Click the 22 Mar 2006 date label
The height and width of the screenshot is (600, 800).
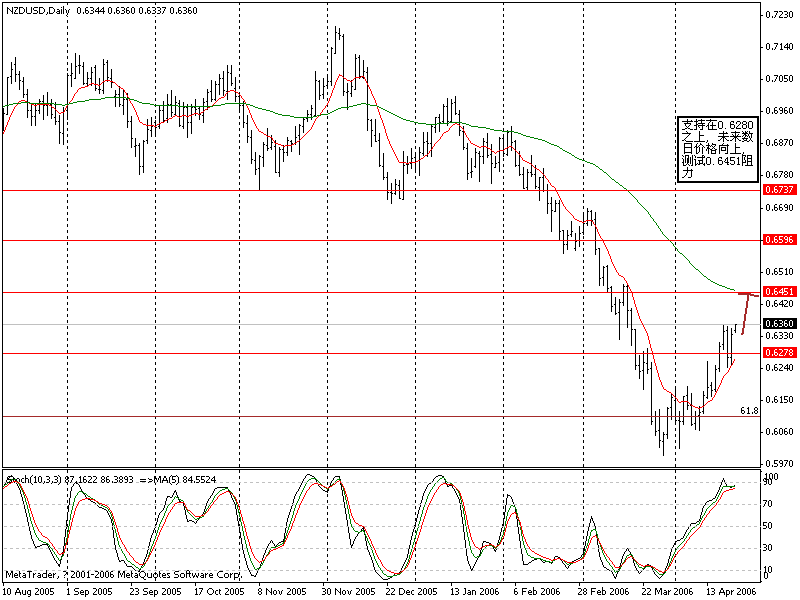(x=667, y=591)
